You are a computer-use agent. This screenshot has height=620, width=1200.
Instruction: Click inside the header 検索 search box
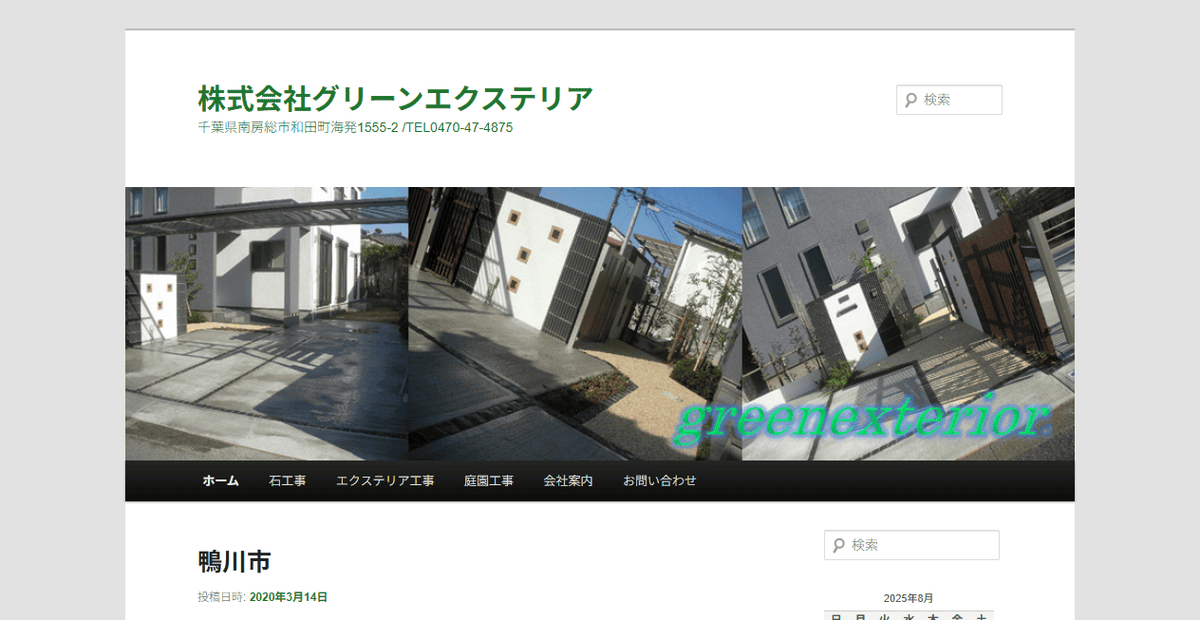pyautogui.click(x=955, y=99)
